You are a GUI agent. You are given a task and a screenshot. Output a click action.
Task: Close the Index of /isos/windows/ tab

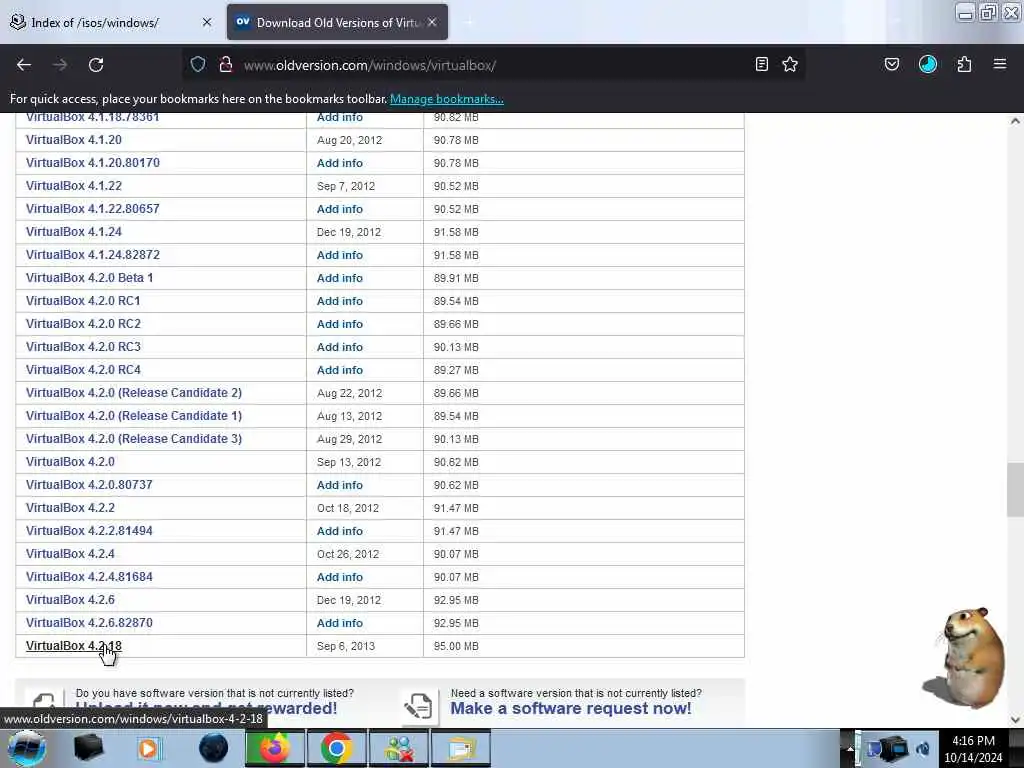tap(207, 22)
